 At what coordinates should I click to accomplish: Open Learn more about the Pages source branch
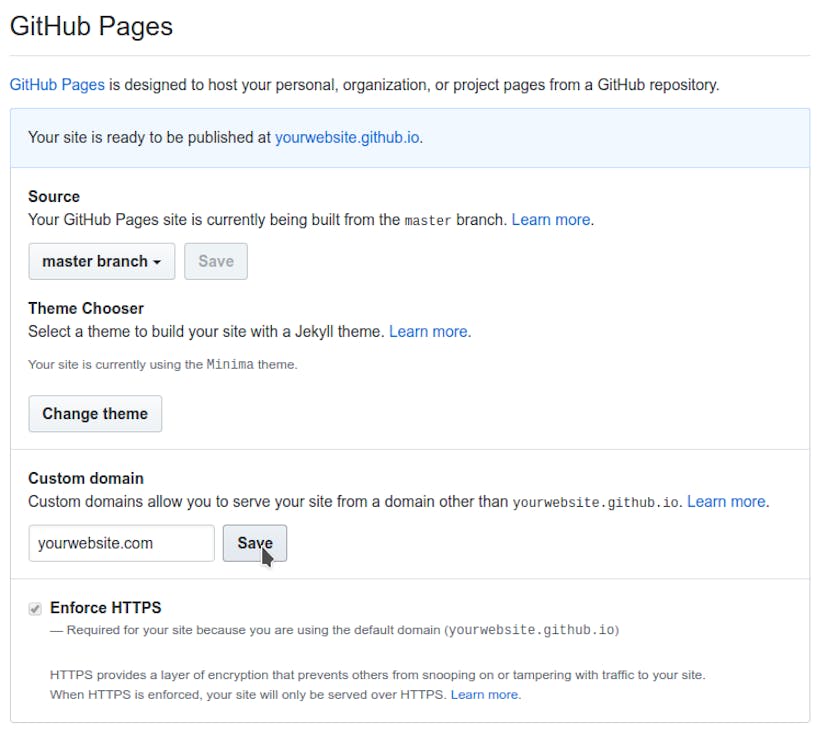click(x=550, y=219)
